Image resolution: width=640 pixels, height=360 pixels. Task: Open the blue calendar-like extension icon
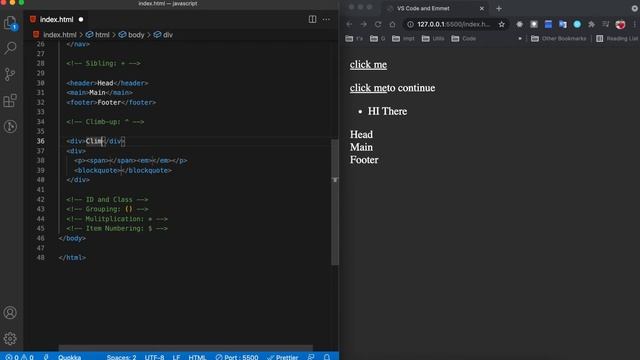pos(548,24)
